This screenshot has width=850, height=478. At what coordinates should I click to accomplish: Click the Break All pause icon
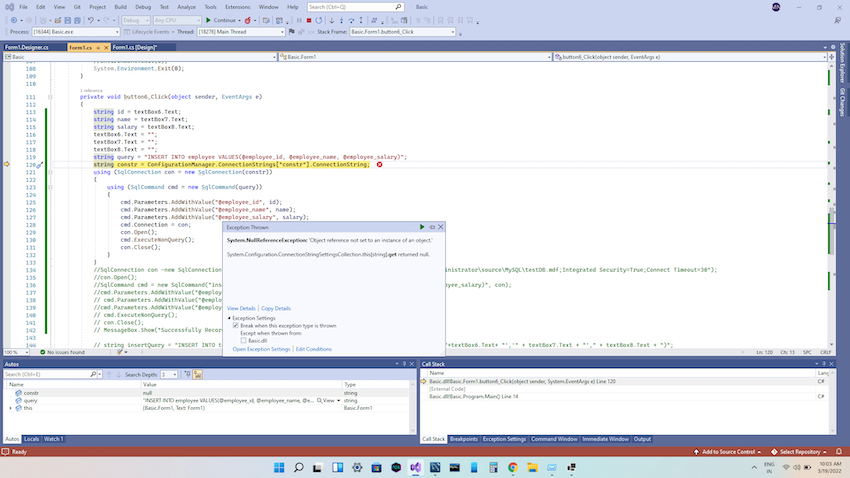pyautogui.click(x=299, y=20)
